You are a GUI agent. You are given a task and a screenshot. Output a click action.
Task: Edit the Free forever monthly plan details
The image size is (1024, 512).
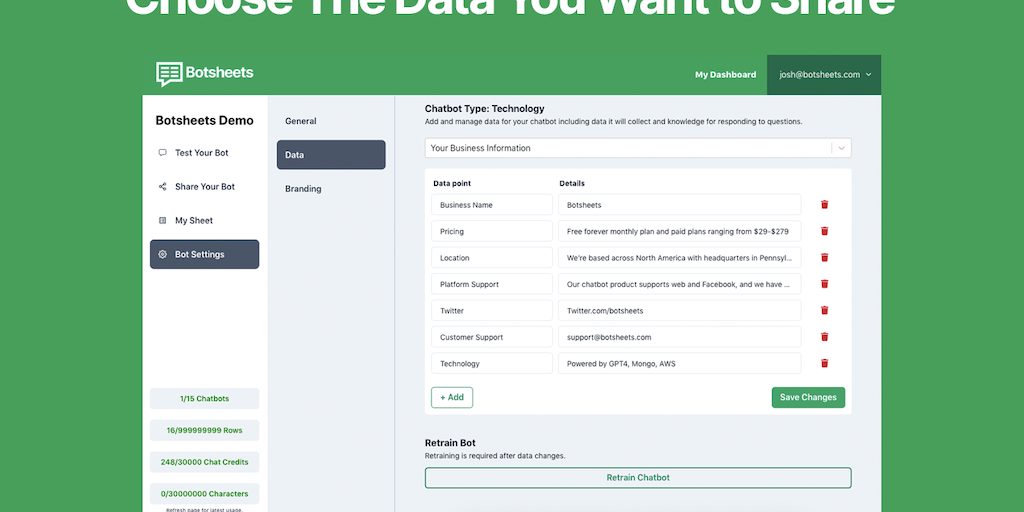pyautogui.click(x=679, y=231)
